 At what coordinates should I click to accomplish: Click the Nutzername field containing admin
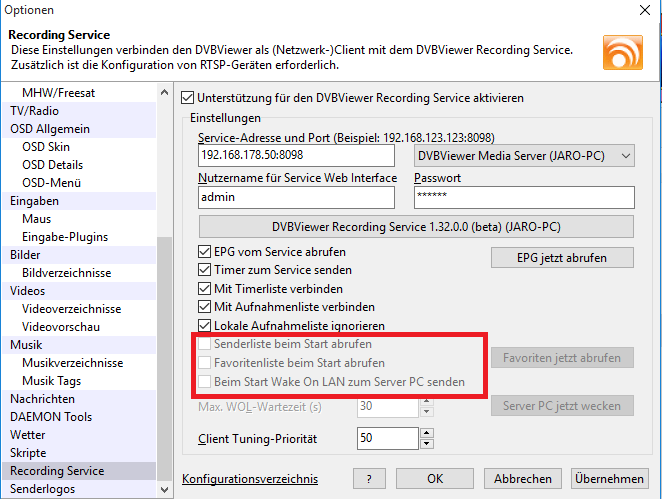point(296,197)
